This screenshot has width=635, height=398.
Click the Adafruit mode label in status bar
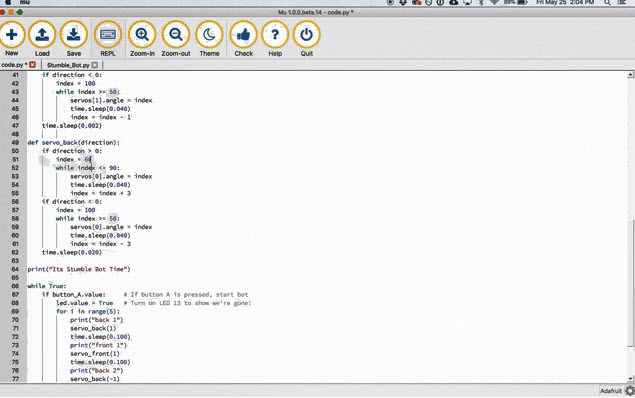click(611, 391)
